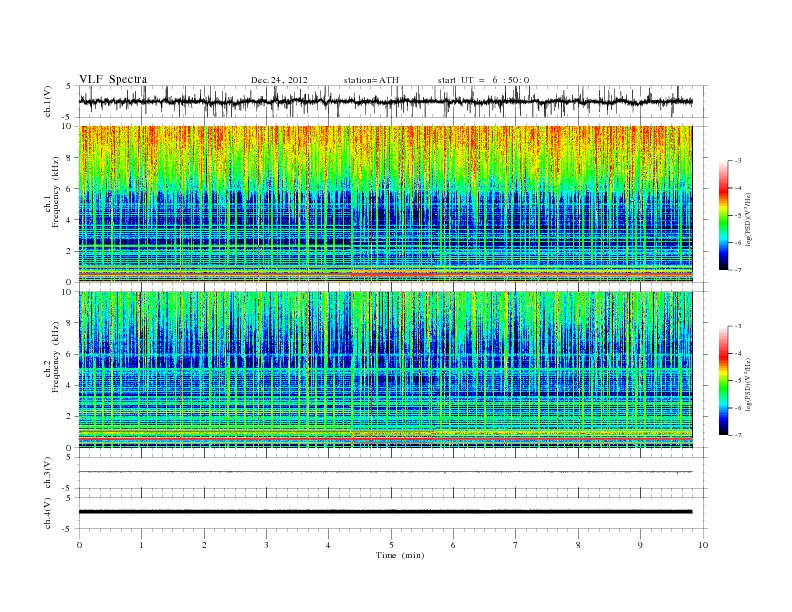Click the ch.1 color bar log(PSD) label
The height and width of the screenshot is (612, 792).
click(749, 220)
